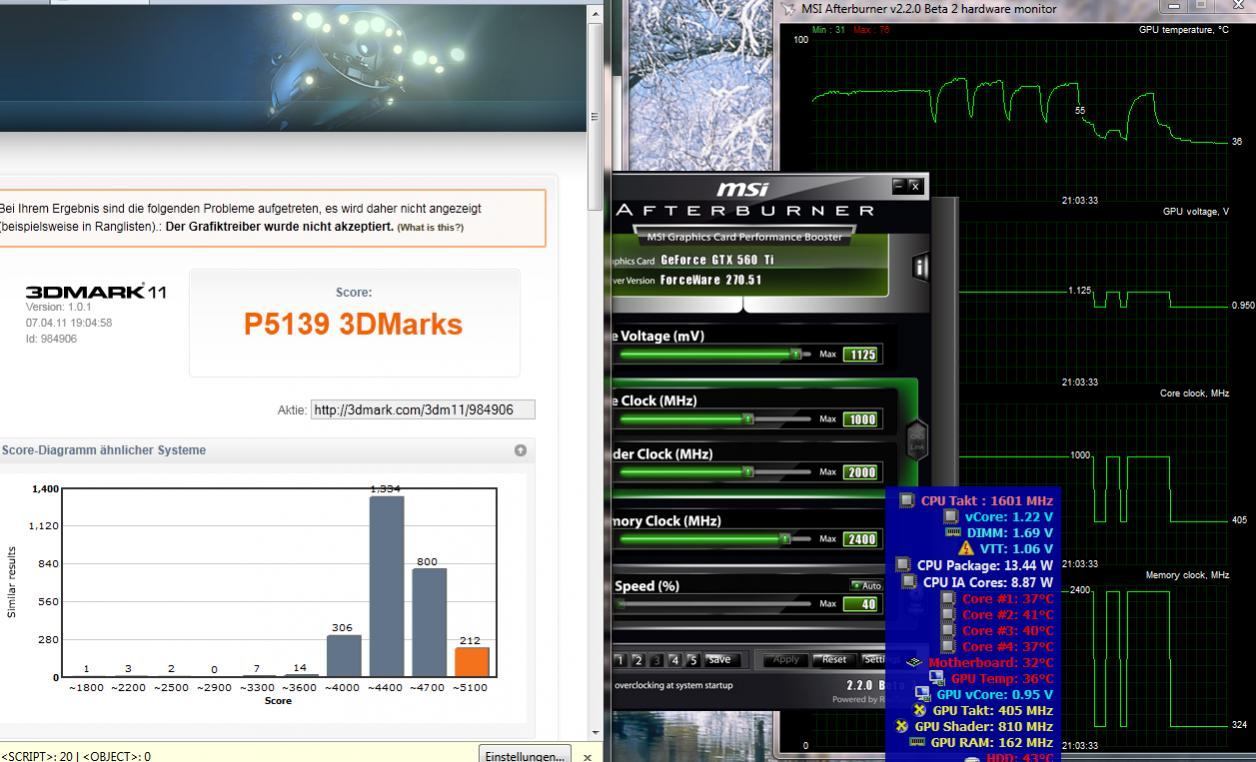Click the Core Clock value field 1000
The width and height of the screenshot is (1256, 762).
tap(861, 420)
